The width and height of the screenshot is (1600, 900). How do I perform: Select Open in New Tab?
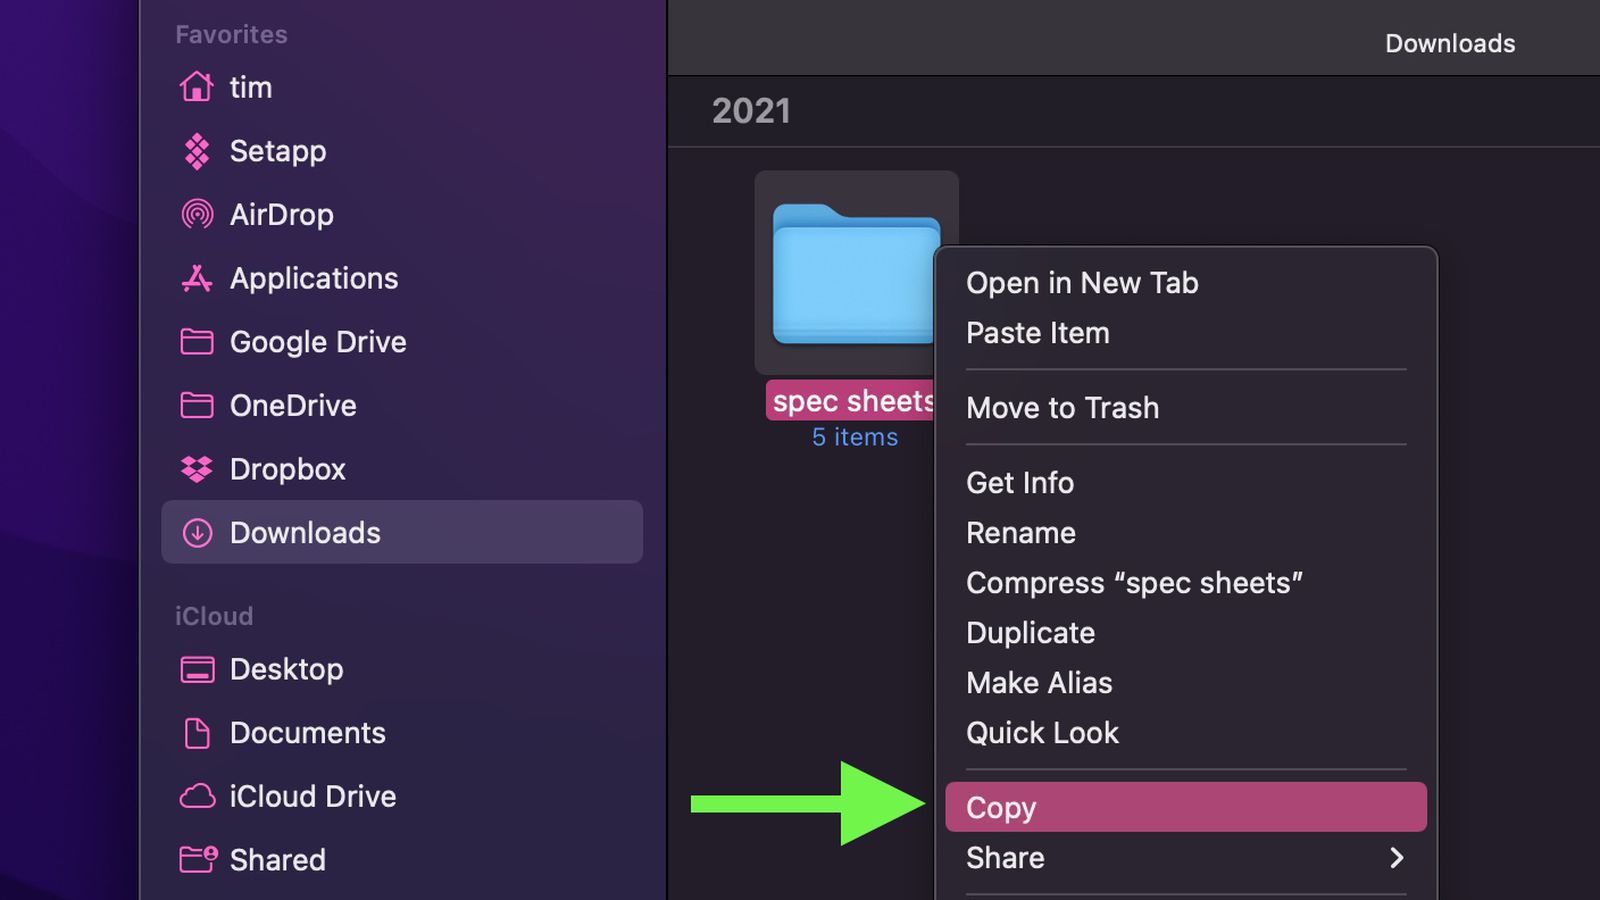click(x=1081, y=283)
